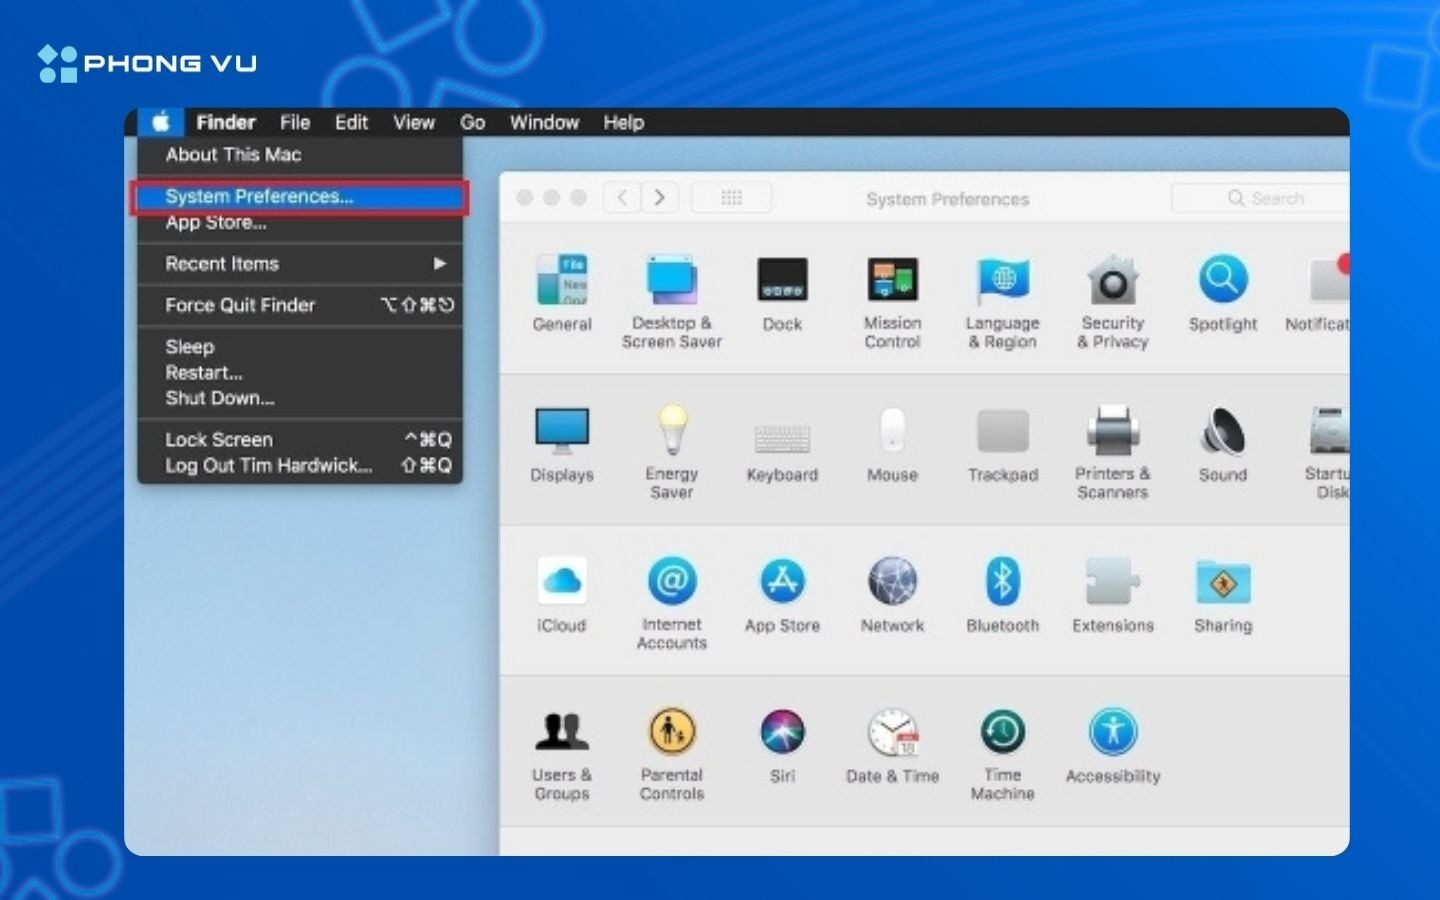Focus the System Preferences search field

click(x=1261, y=198)
